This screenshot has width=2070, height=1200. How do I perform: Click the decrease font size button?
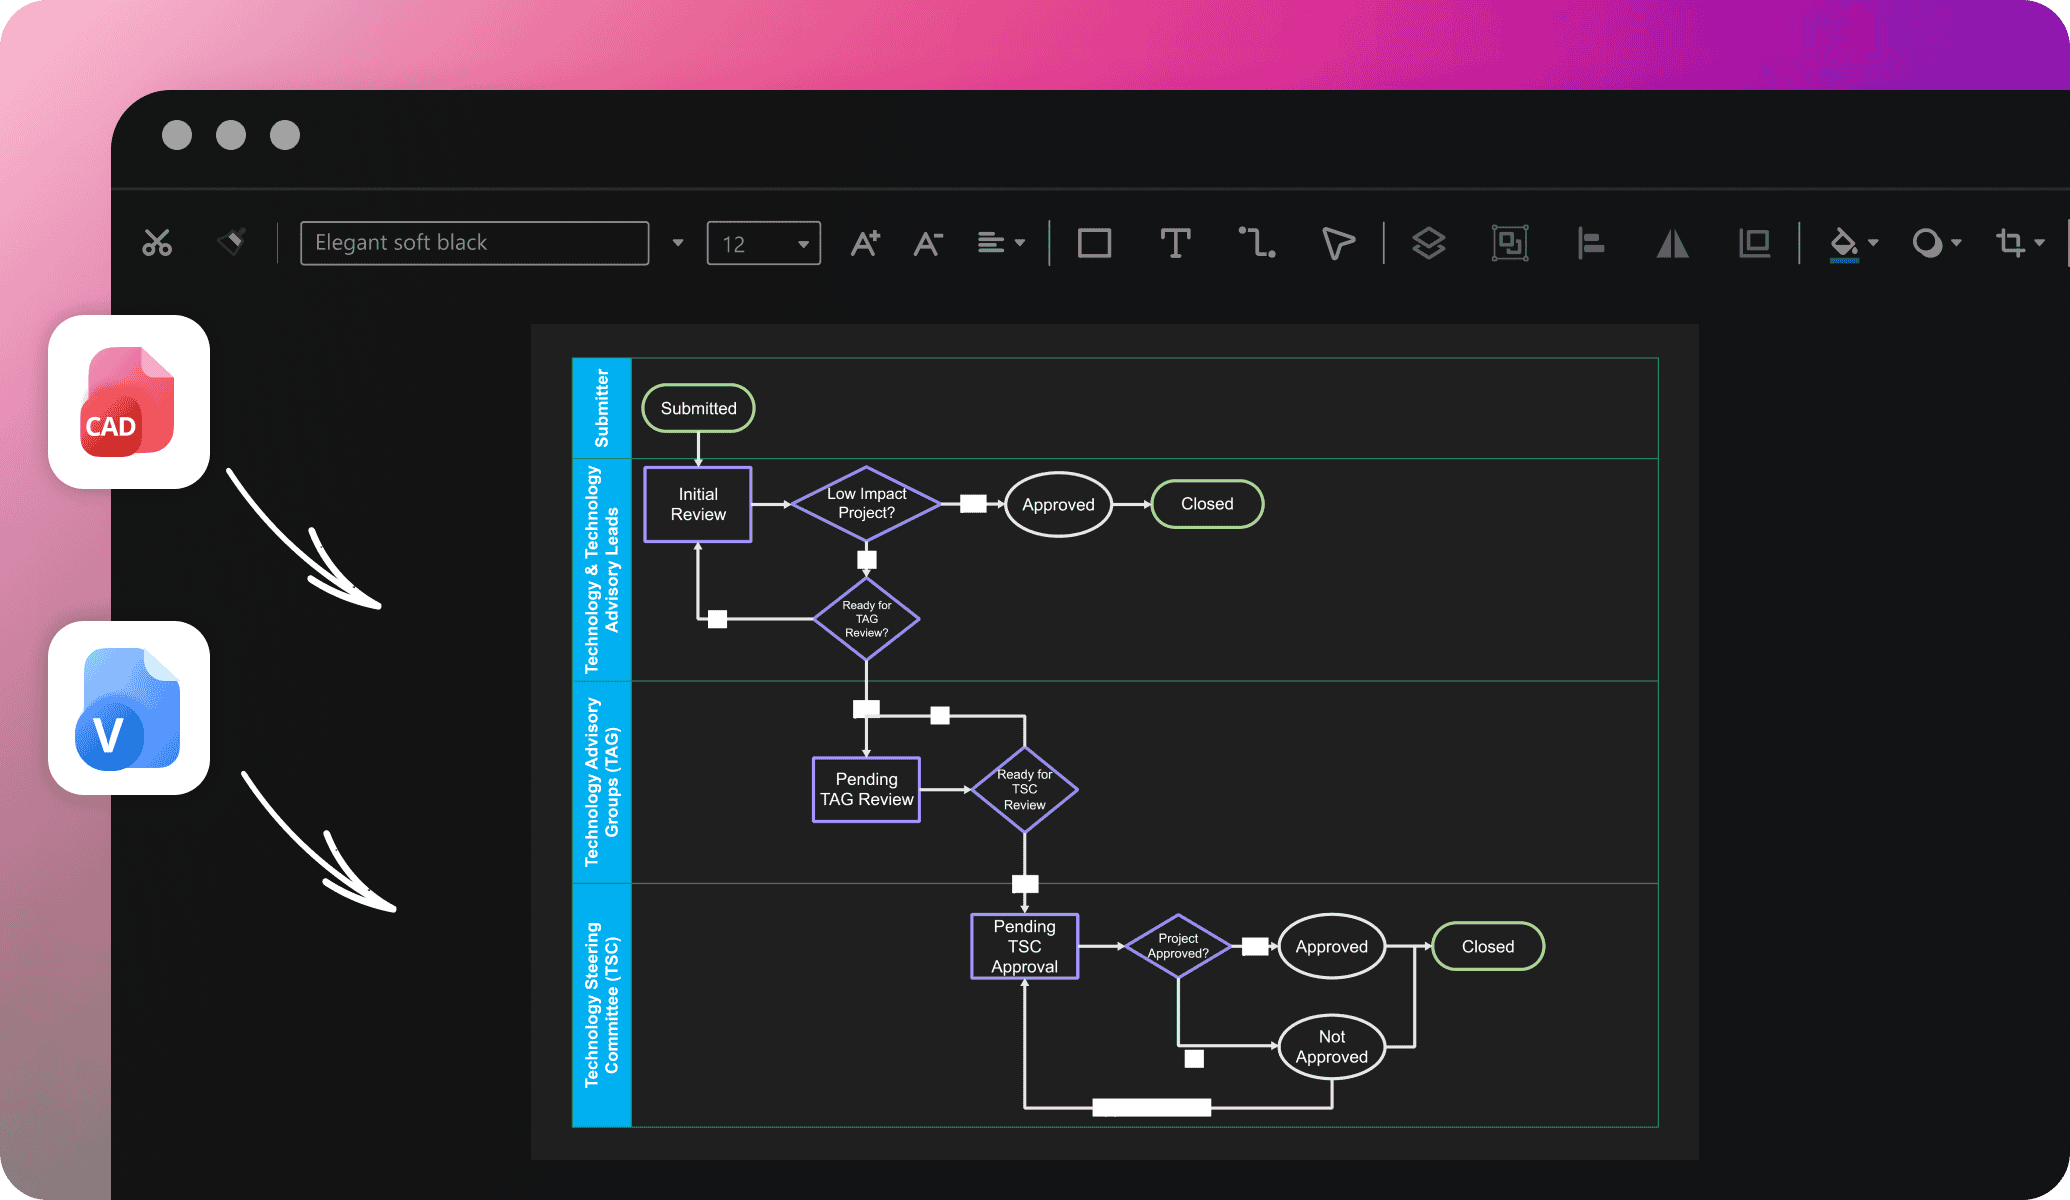pyautogui.click(x=930, y=240)
